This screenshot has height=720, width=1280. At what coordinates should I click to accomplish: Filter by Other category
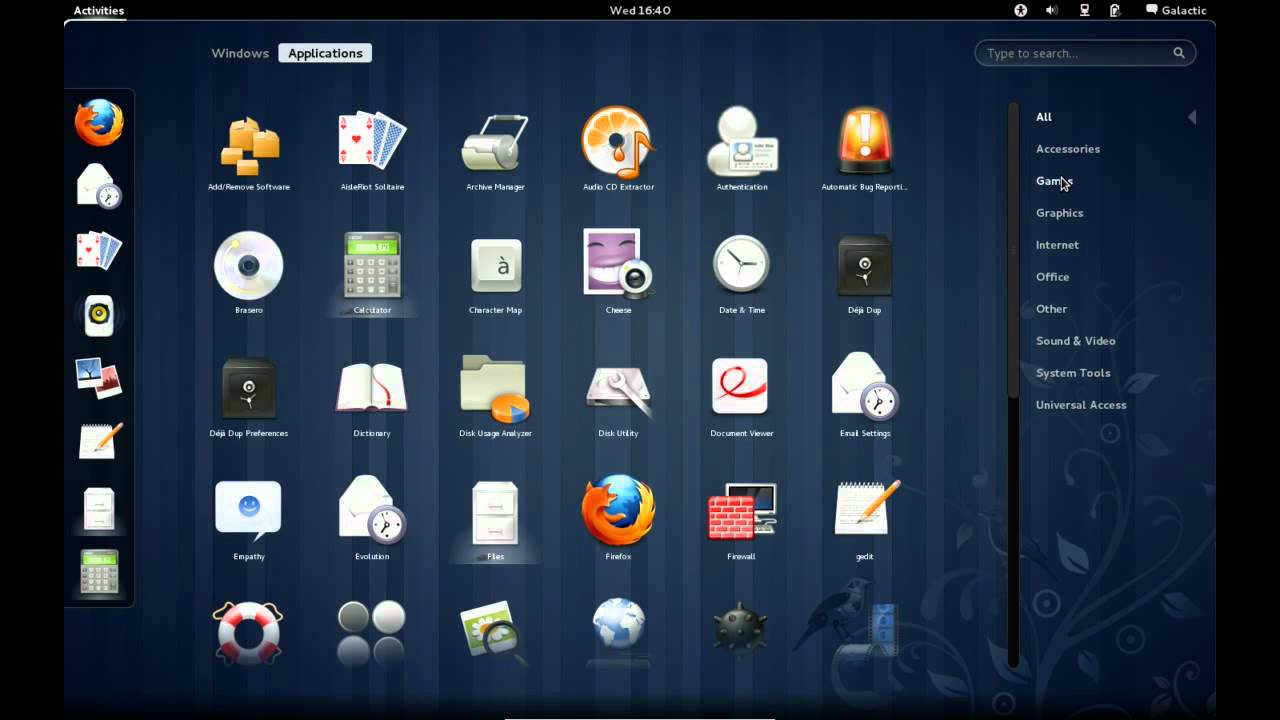point(1051,309)
